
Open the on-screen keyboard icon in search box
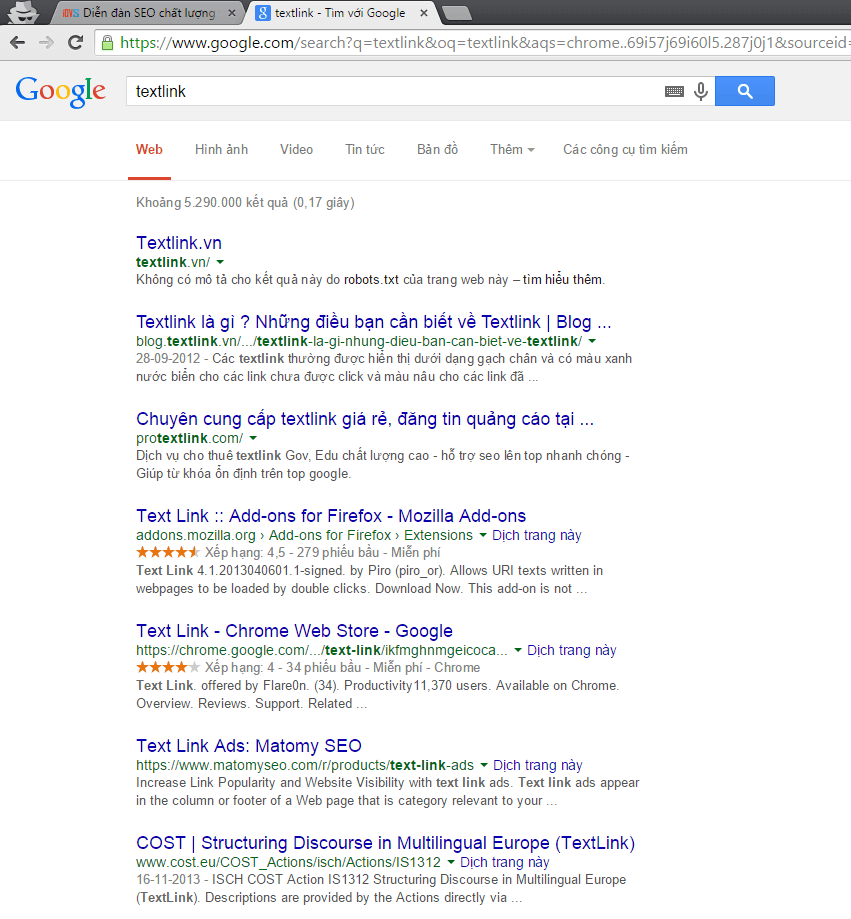[674, 91]
